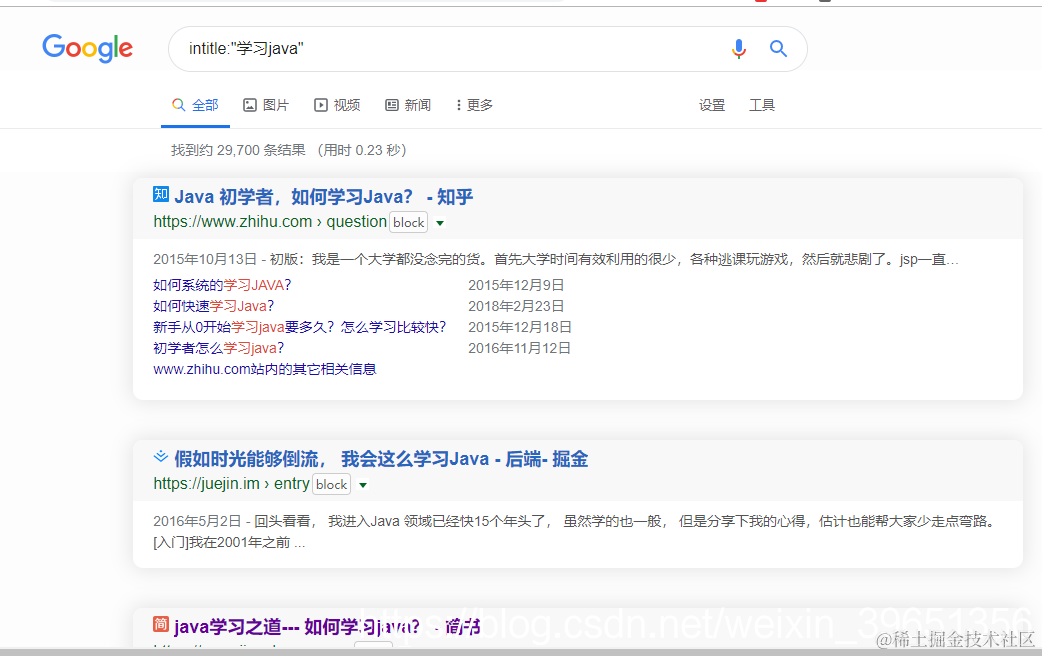Click the play icon on the 视频 tab
This screenshot has width=1042, height=656.
click(x=319, y=104)
